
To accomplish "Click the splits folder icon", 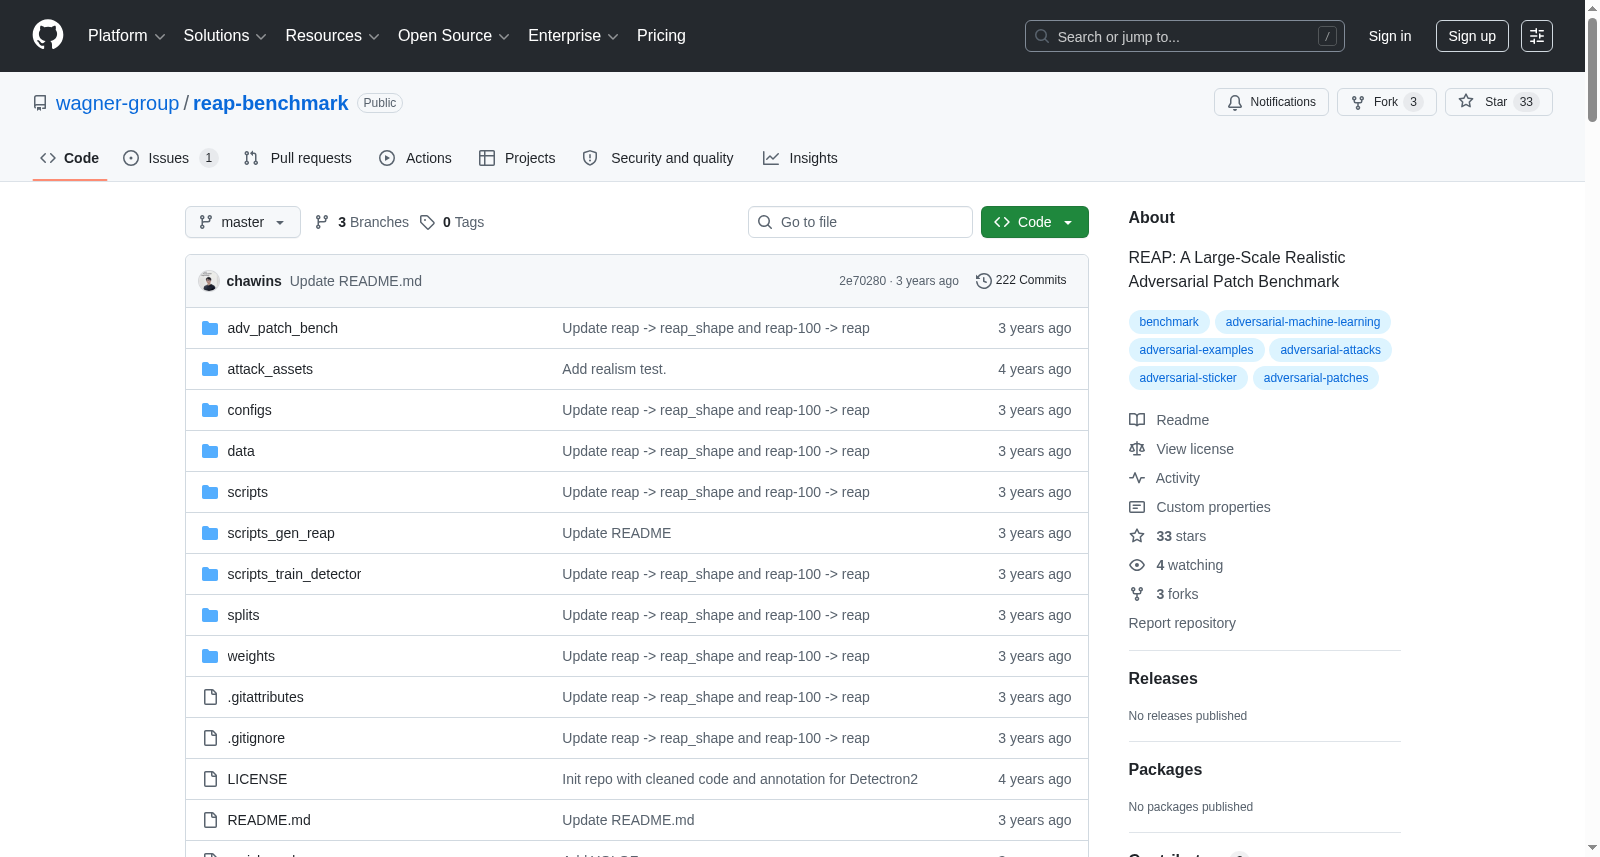I will click(x=210, y=615).
